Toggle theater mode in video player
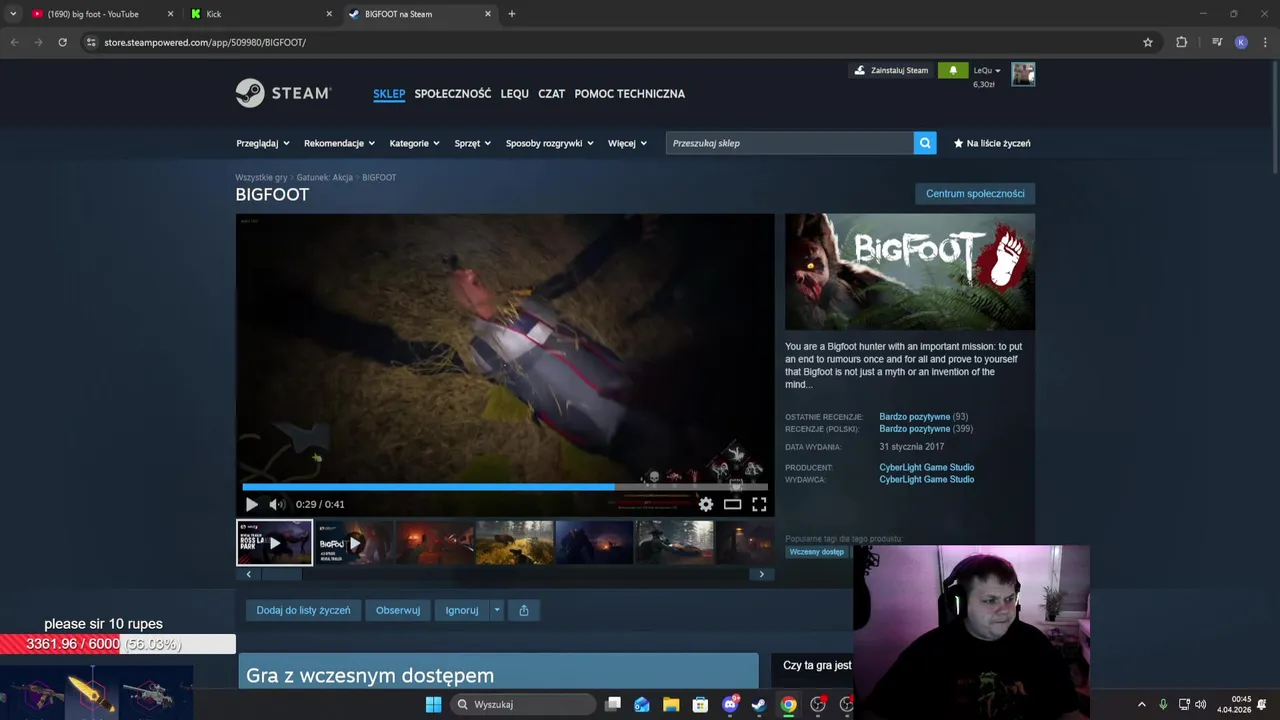The image size is (1280, 720). pos(733,505)
